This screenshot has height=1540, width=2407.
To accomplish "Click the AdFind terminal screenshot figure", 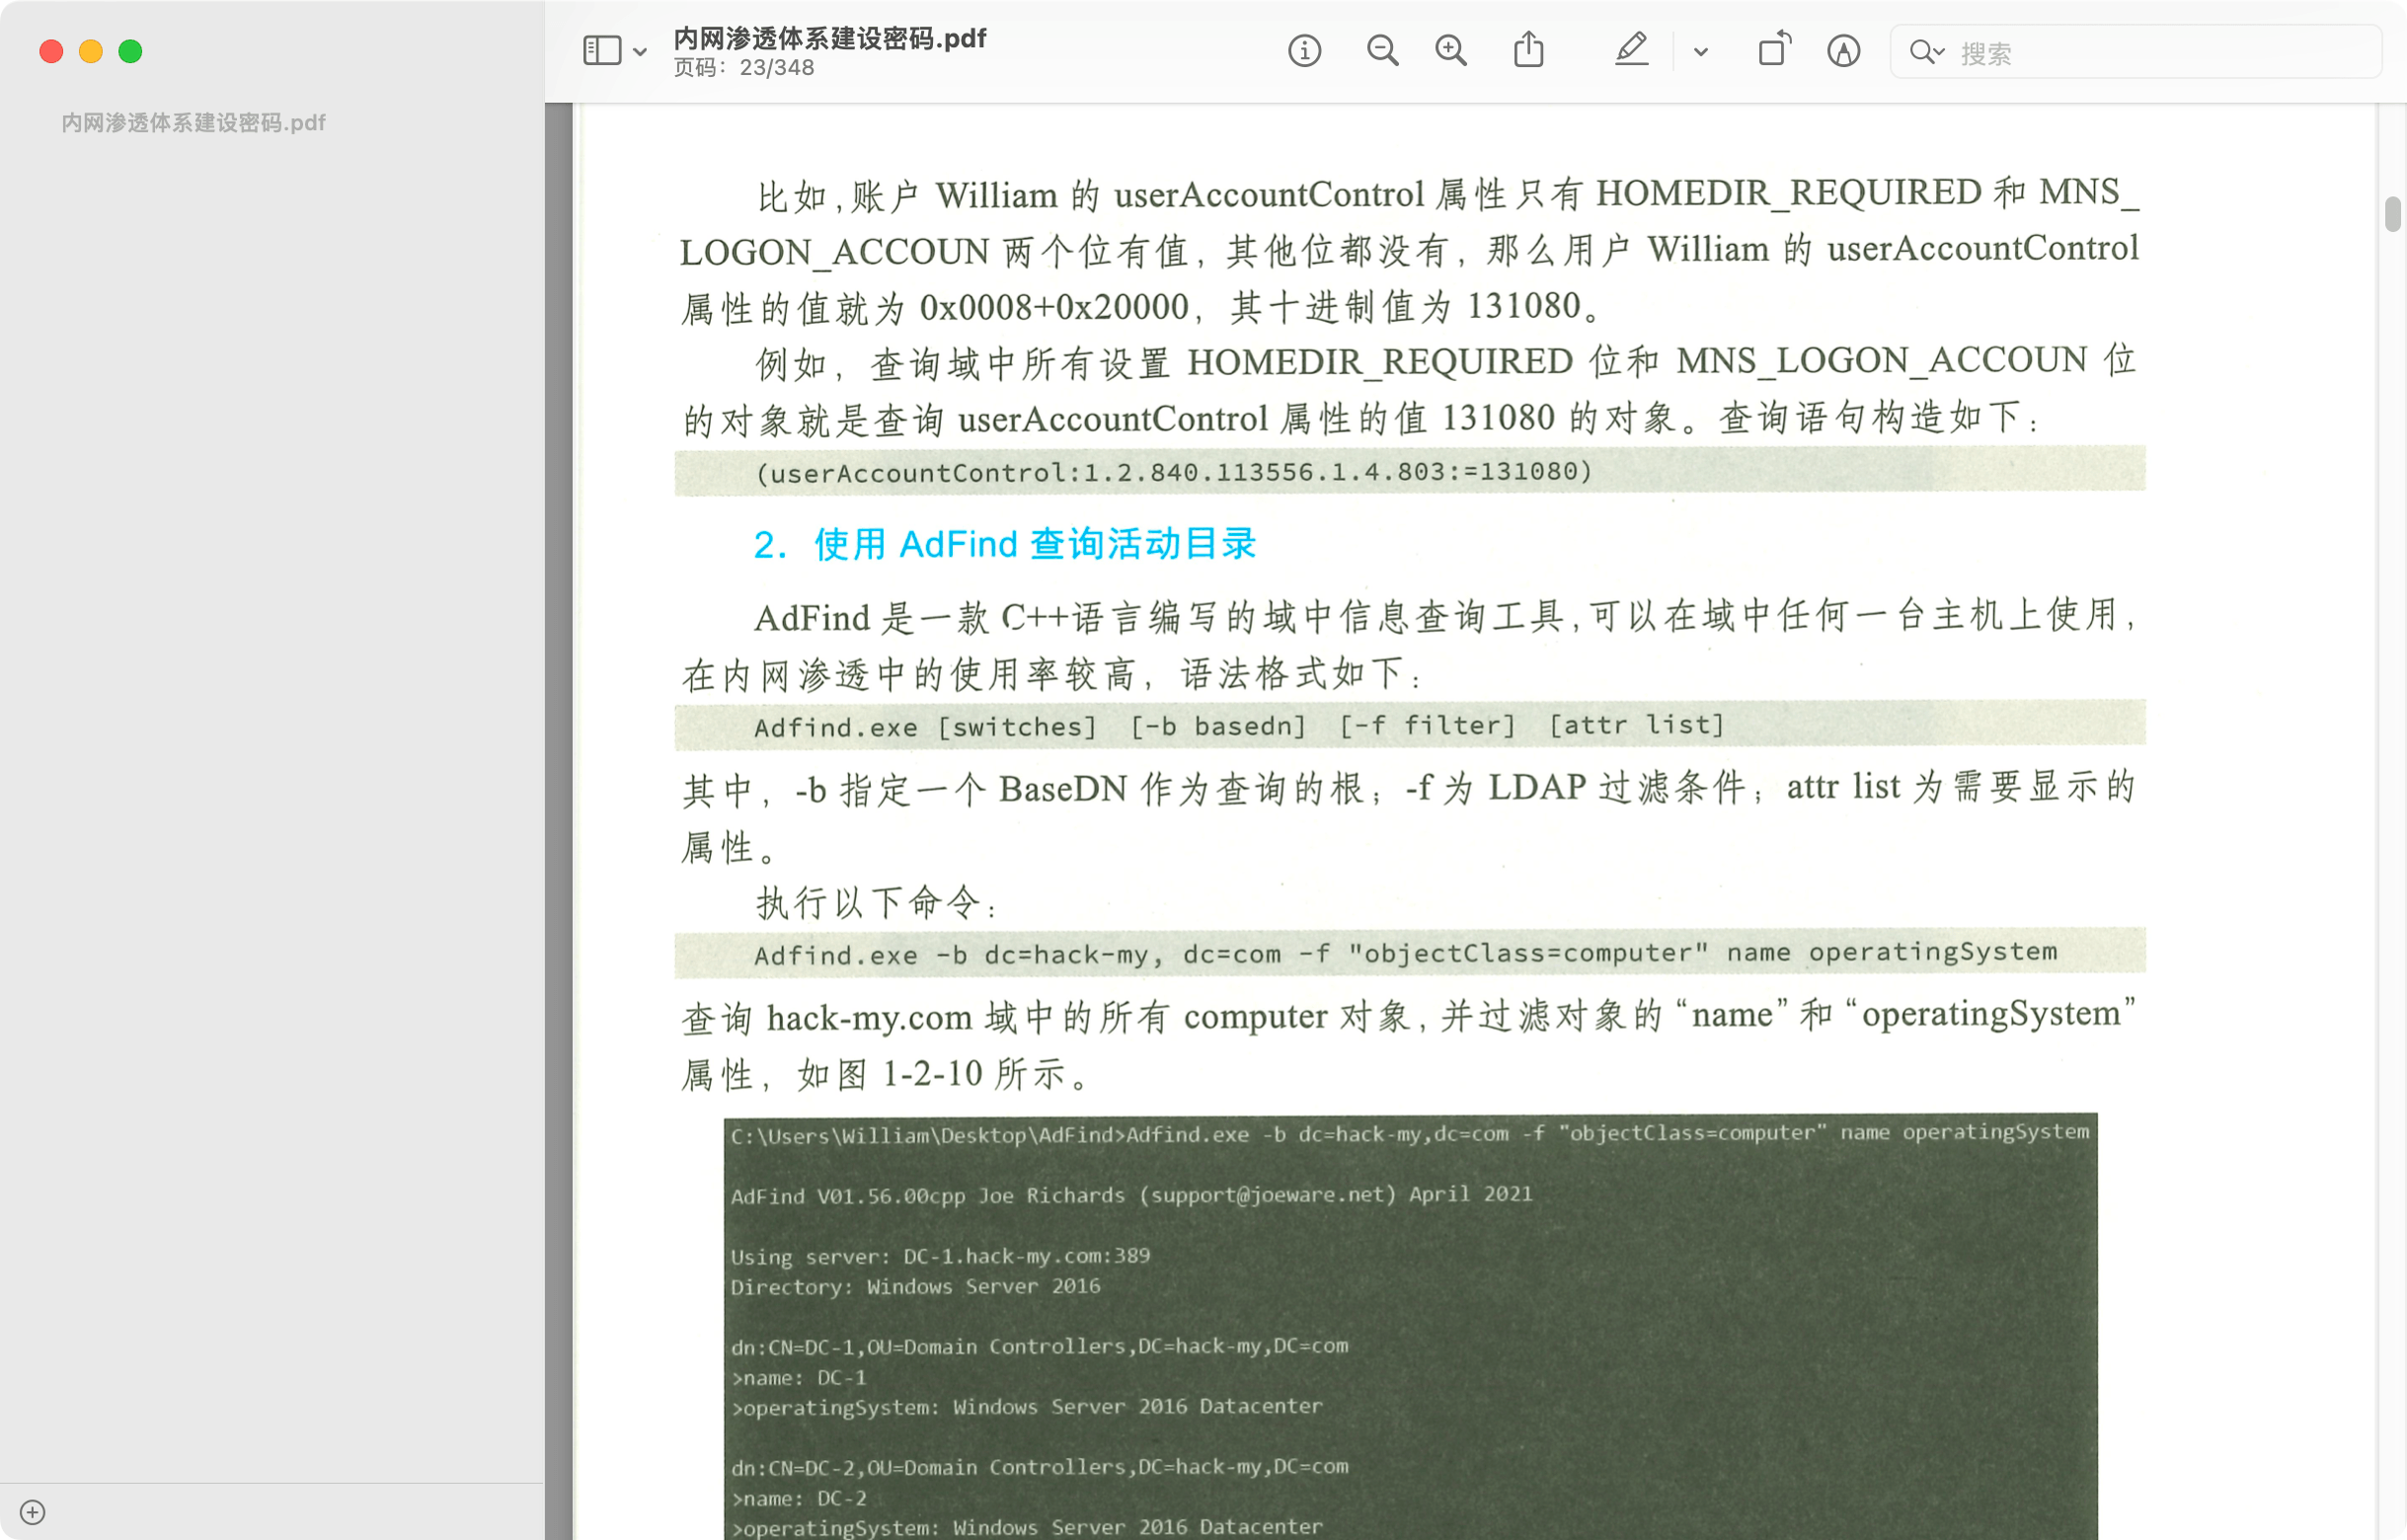I will (x=1410, y=1326).
